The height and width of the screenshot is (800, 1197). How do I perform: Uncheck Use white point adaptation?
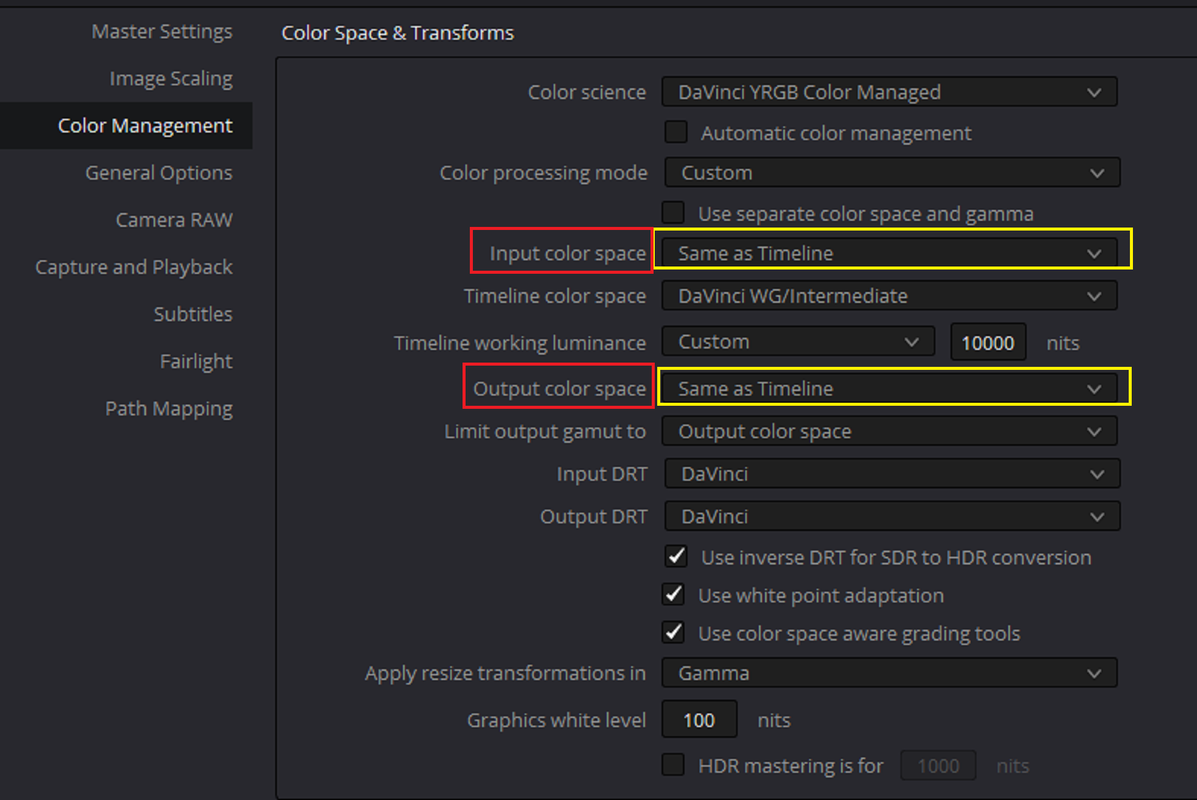(x=673, y=594)
